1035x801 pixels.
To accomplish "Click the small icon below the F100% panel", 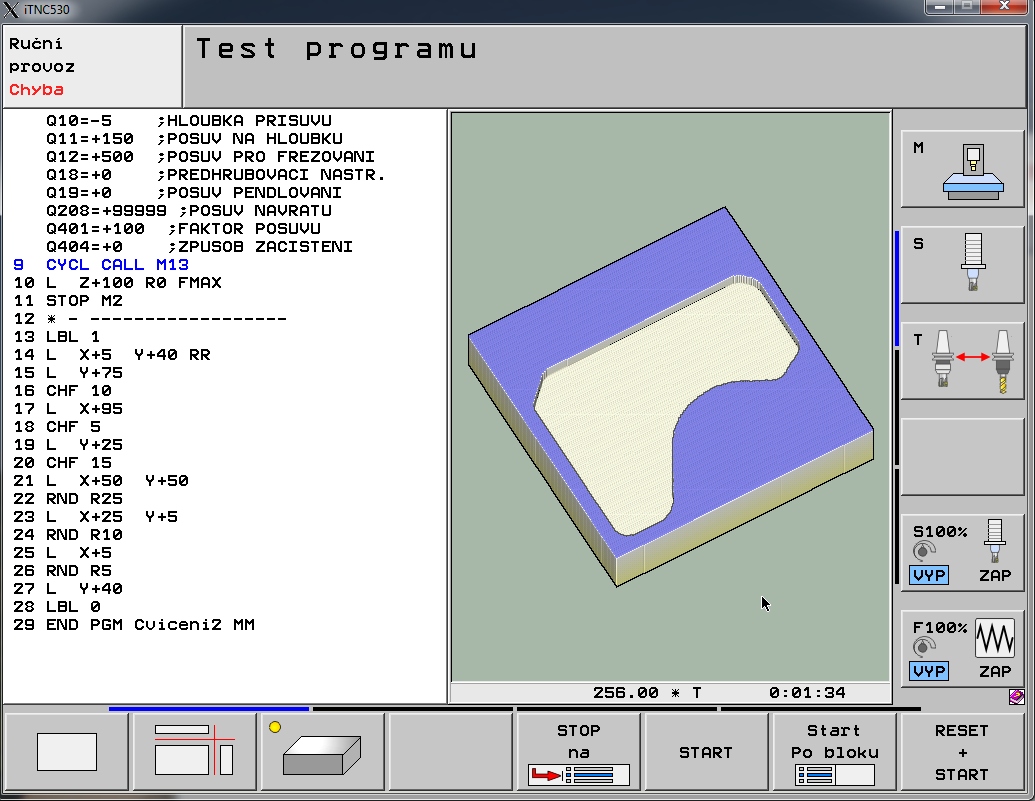I will coord(1016,696).
